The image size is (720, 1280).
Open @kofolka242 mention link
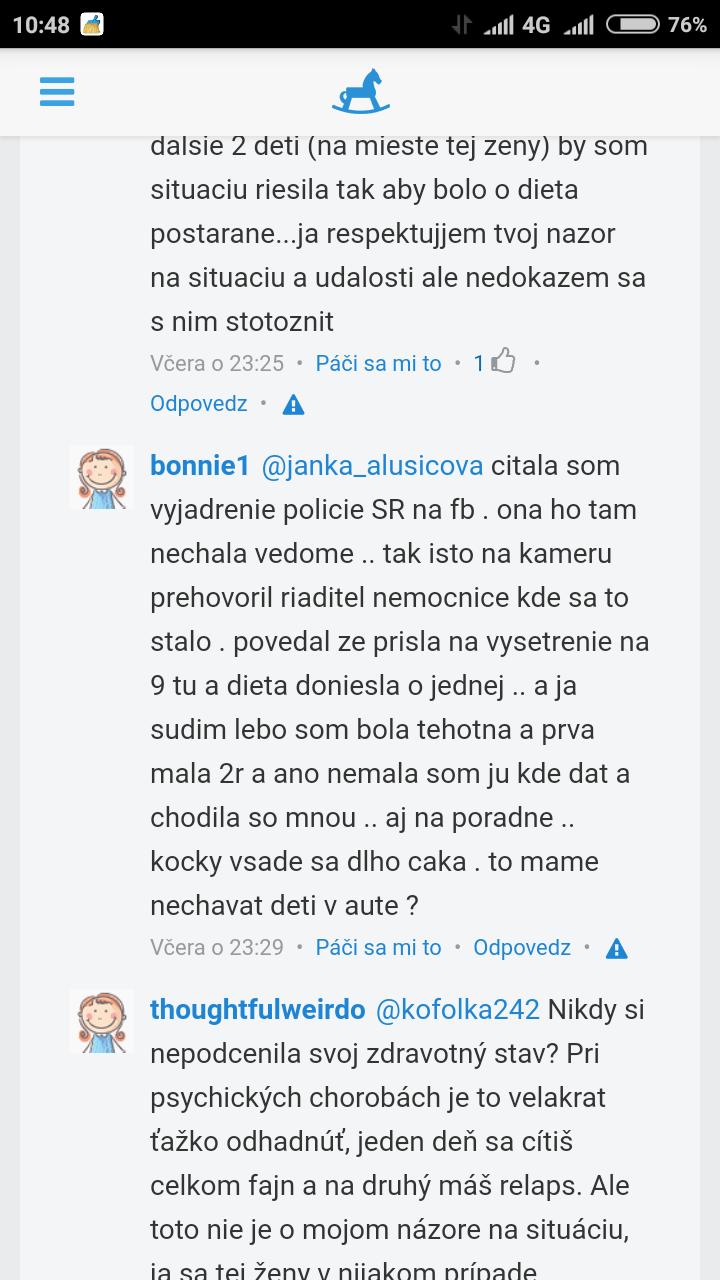coord(457,1010)
